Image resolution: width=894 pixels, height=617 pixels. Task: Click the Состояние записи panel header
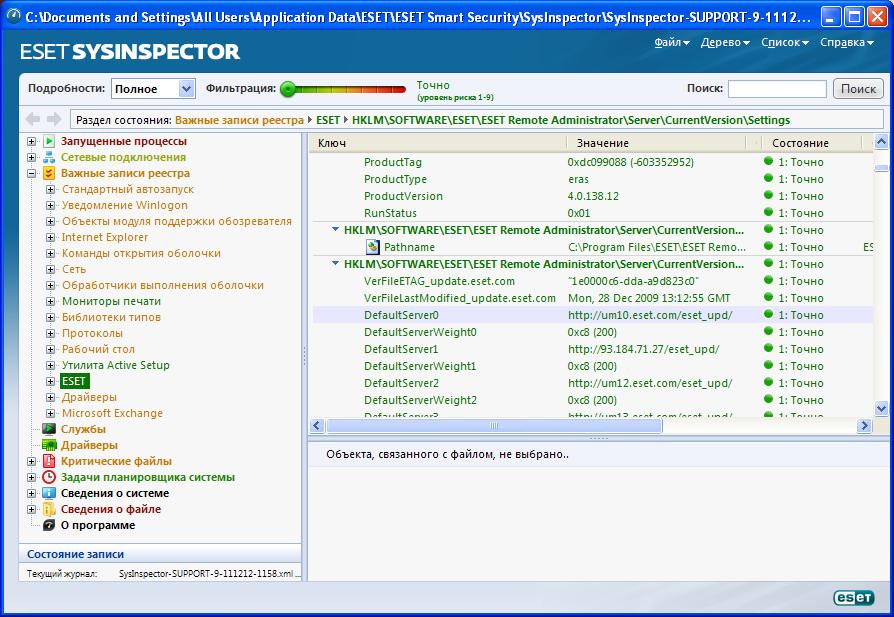tap(160, 554)
